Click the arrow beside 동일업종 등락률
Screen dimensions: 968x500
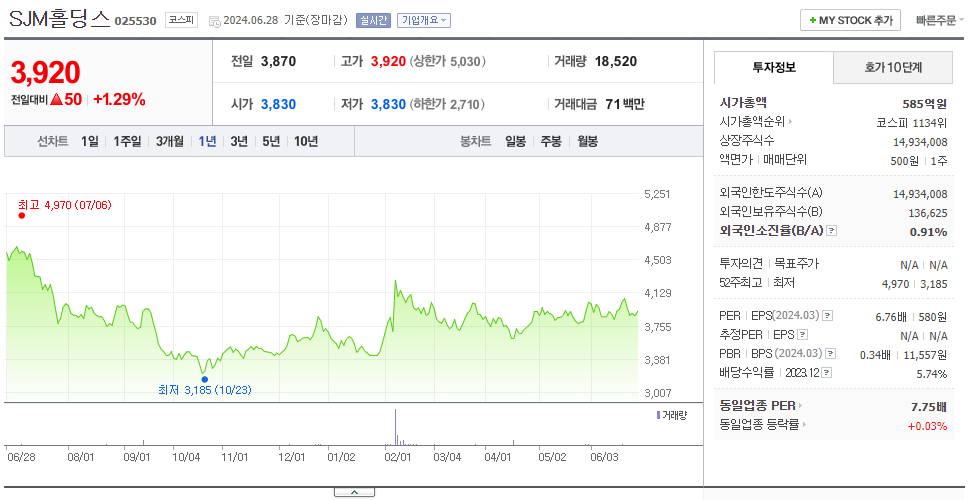pos(805,425)
